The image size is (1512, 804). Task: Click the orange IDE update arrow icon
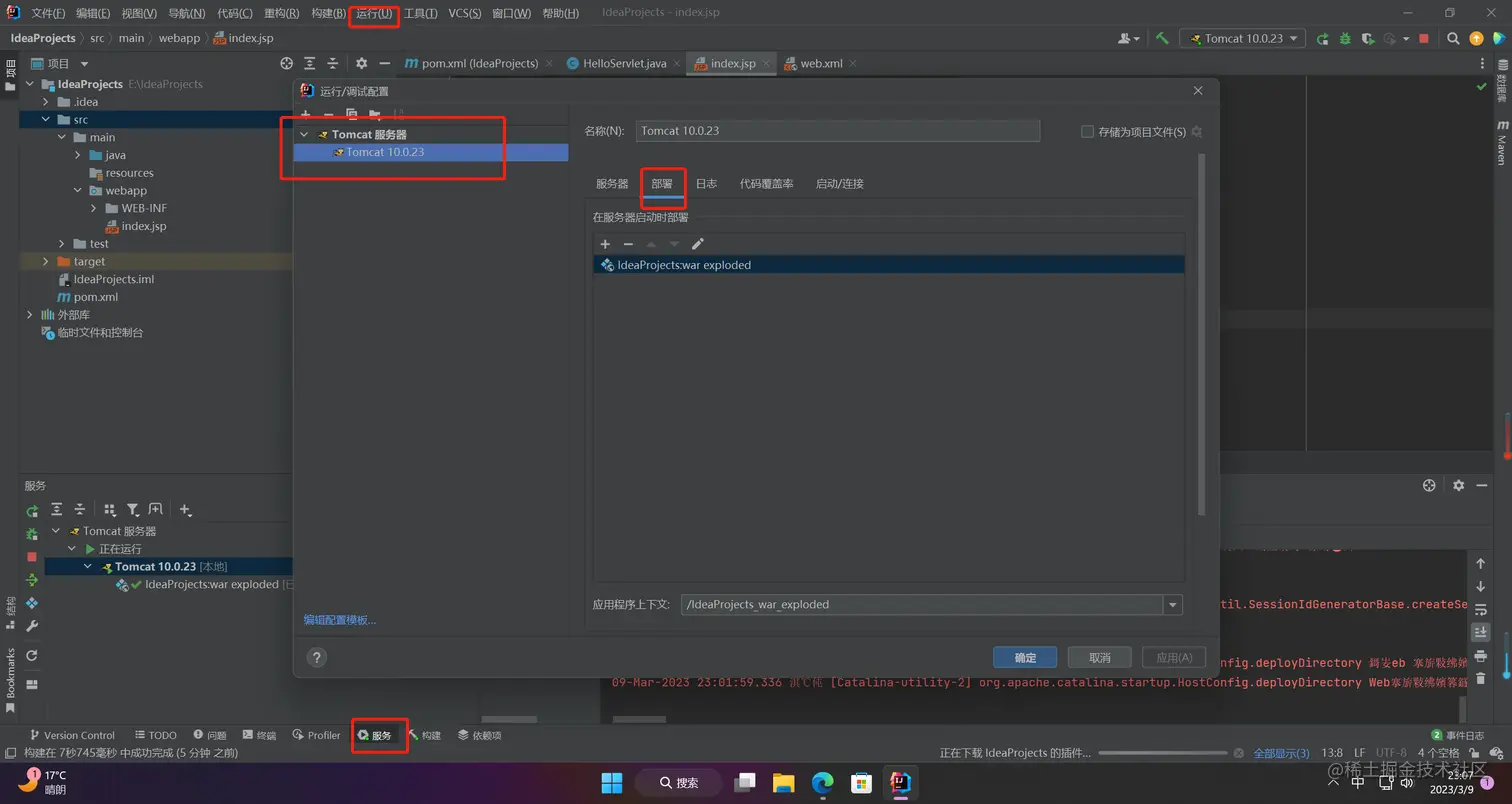[1477, 38]
